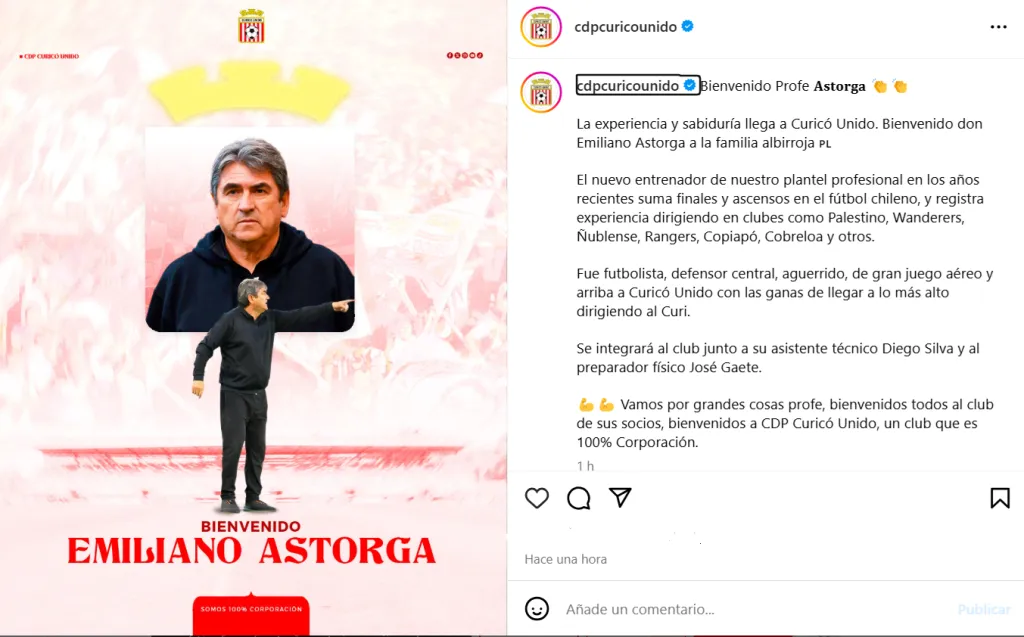This screenshot has width=1024, height=637.
Task: Click the cdpcuricounido profile picture in header
Action: tap(541, 27)
